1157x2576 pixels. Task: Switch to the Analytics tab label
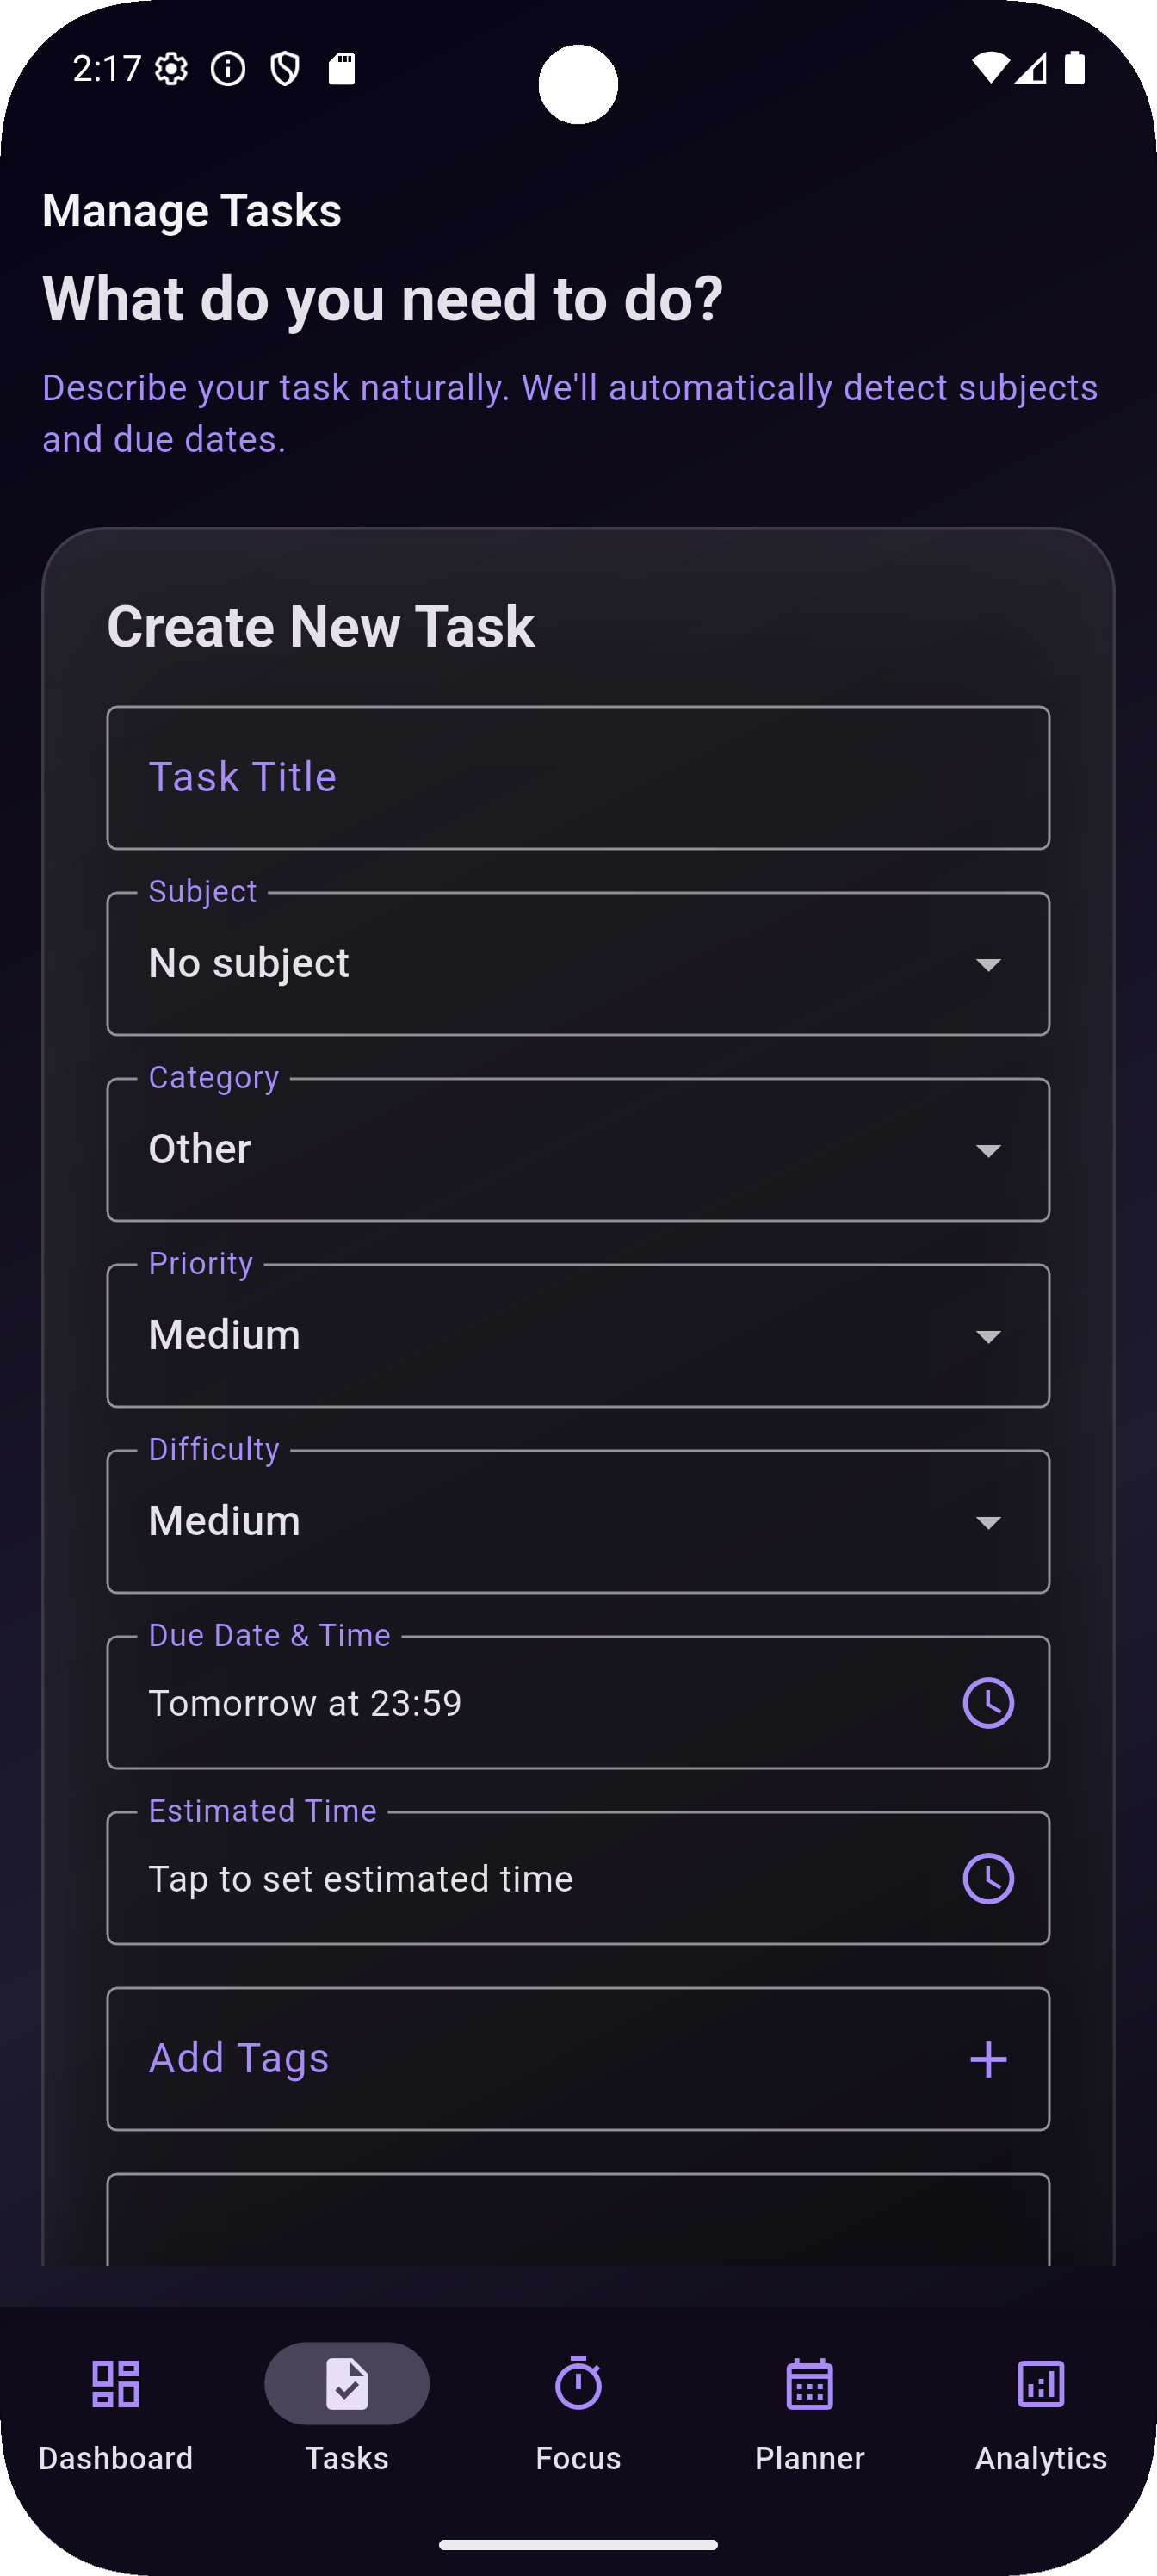(1040, 2458)
